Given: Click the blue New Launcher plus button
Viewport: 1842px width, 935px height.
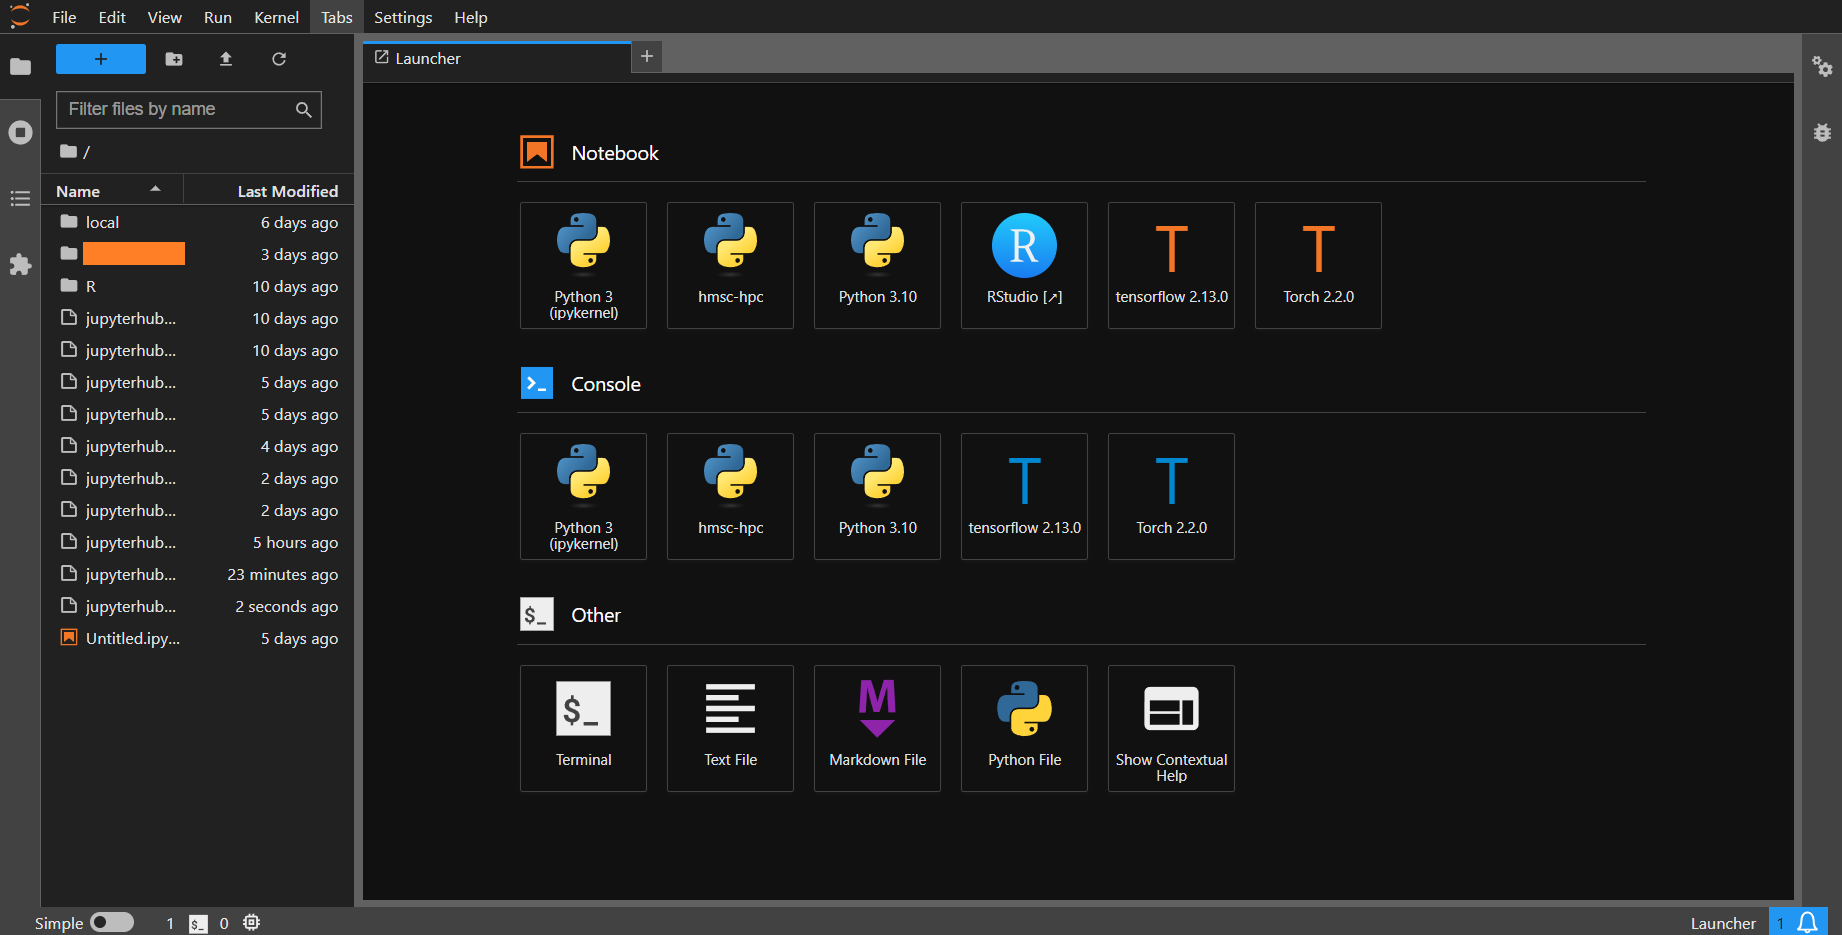Looking at the screenshot, I should [101, 59].
